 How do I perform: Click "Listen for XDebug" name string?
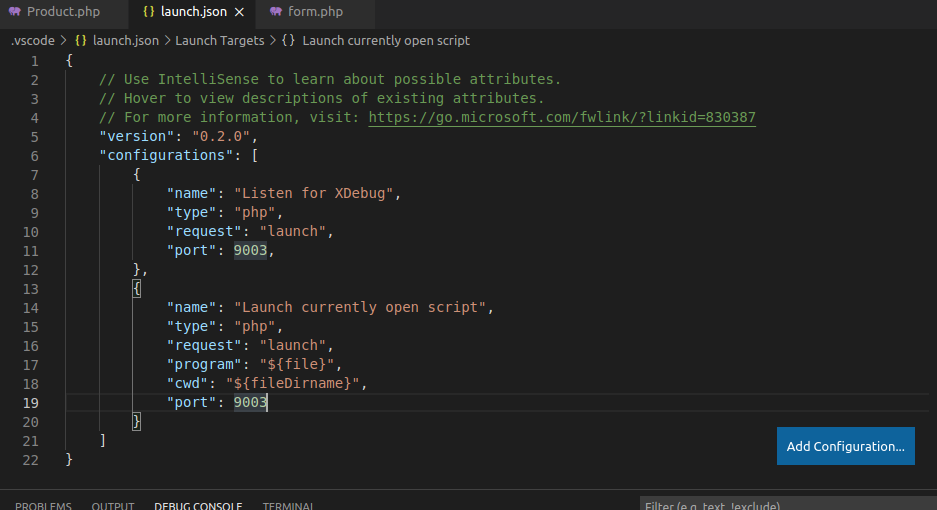(x=316, y=193)
